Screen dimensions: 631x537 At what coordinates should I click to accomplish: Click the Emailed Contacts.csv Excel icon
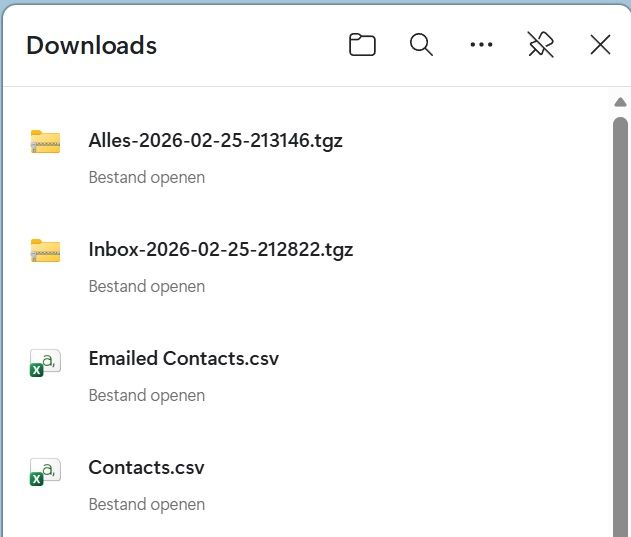[x=45, y=363]
